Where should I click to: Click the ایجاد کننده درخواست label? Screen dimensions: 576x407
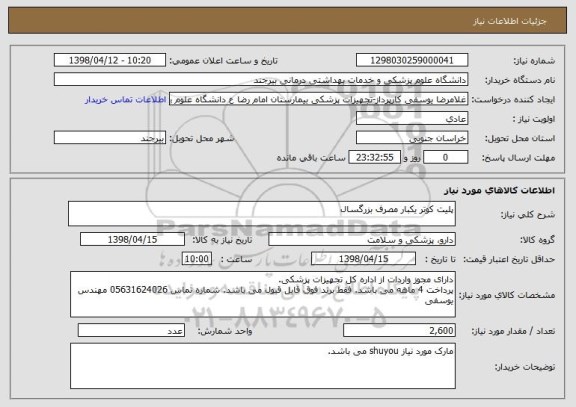[513, 100]
